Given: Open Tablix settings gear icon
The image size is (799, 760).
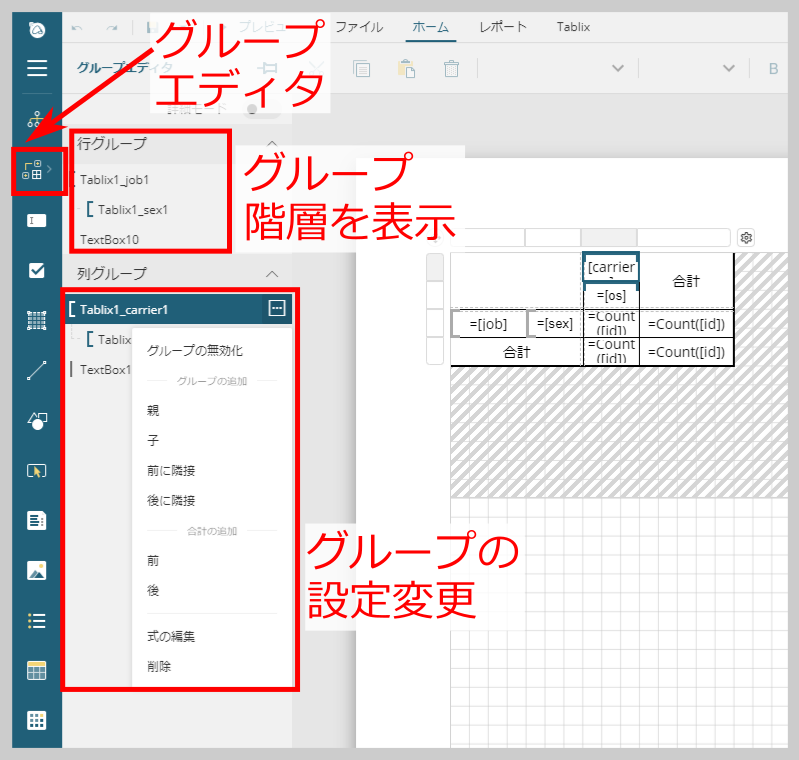Looking at the screenshot, I should [x=746, y=238].
